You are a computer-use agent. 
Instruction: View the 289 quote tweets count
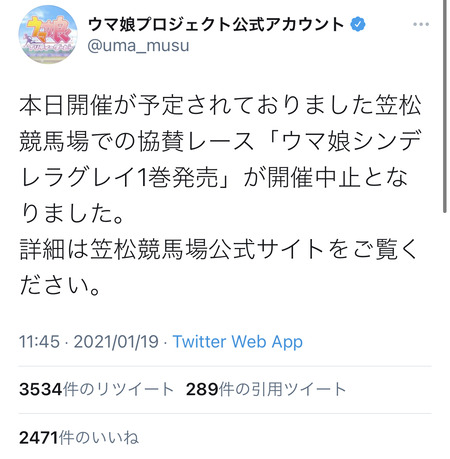point(202,389)
